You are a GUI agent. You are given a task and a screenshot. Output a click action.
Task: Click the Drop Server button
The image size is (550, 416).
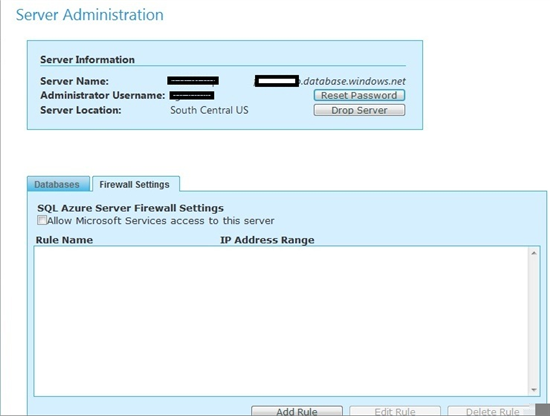(x=359, y=110)
